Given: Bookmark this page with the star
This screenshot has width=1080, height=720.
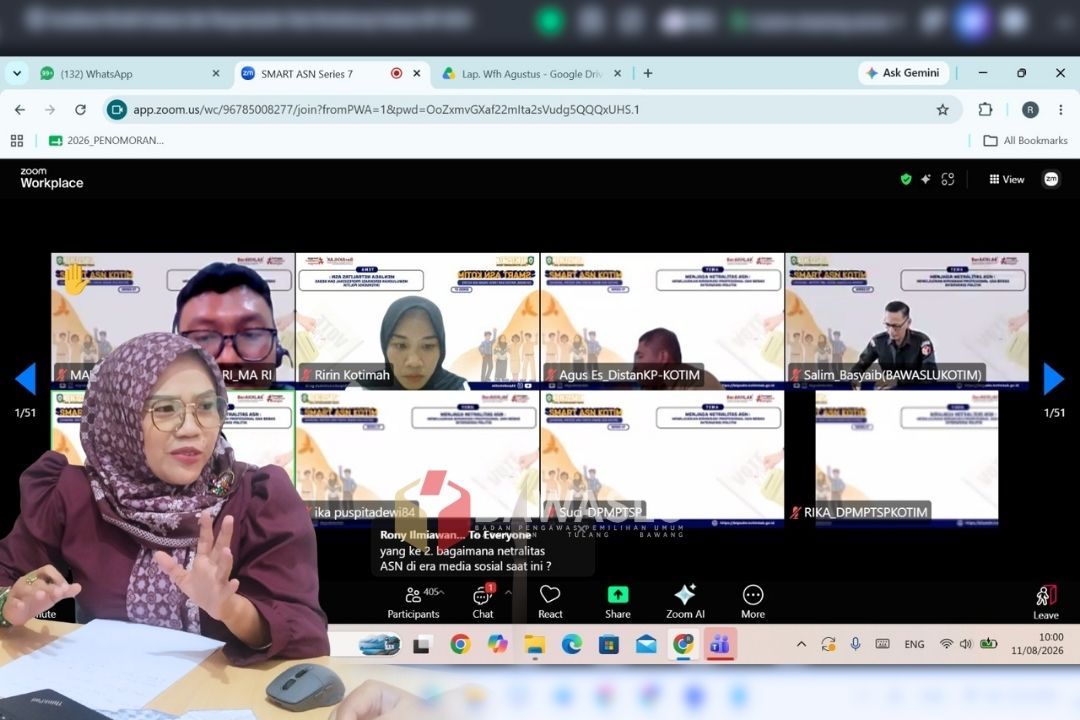Looking at the screenshot, I should (x=942, y=110).
